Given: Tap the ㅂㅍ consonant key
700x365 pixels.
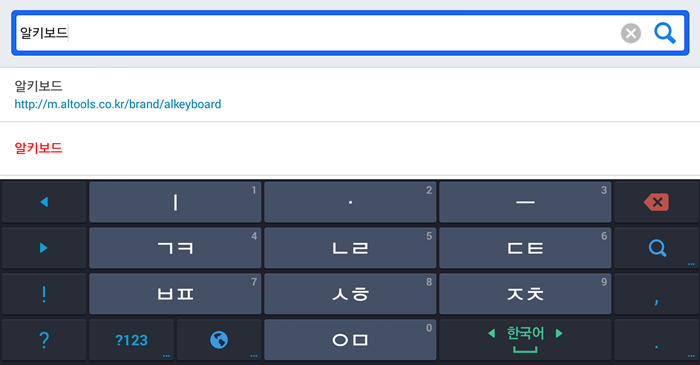Looking at the screenshot, I should 175,294.
